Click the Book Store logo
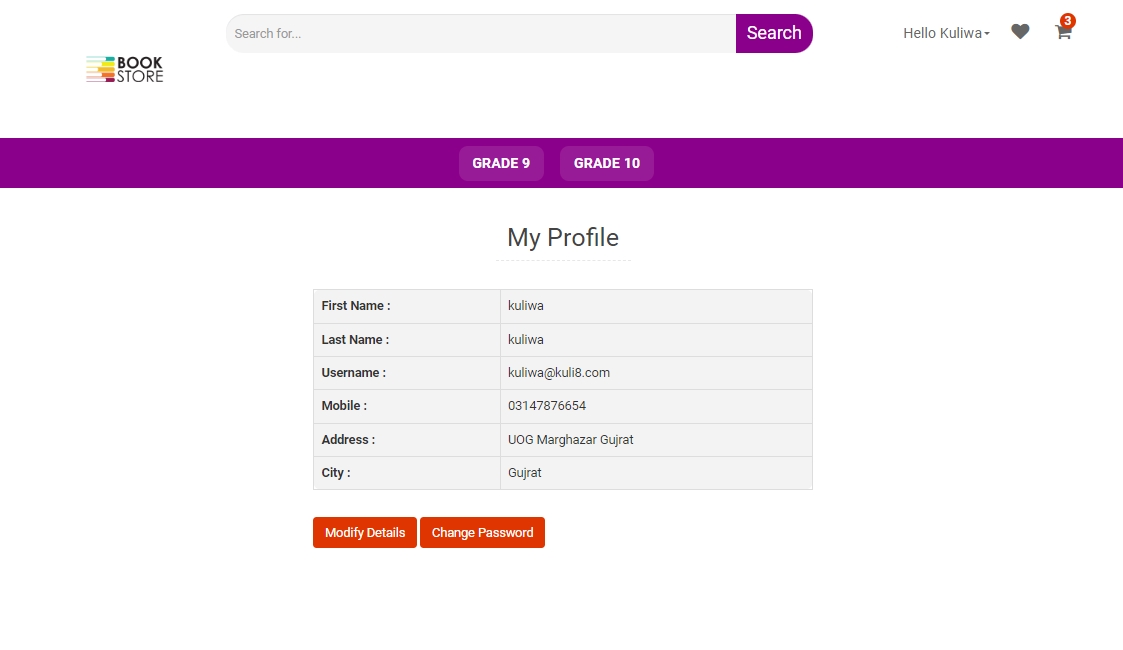The image size is (1123, 650). click(125, 69)
